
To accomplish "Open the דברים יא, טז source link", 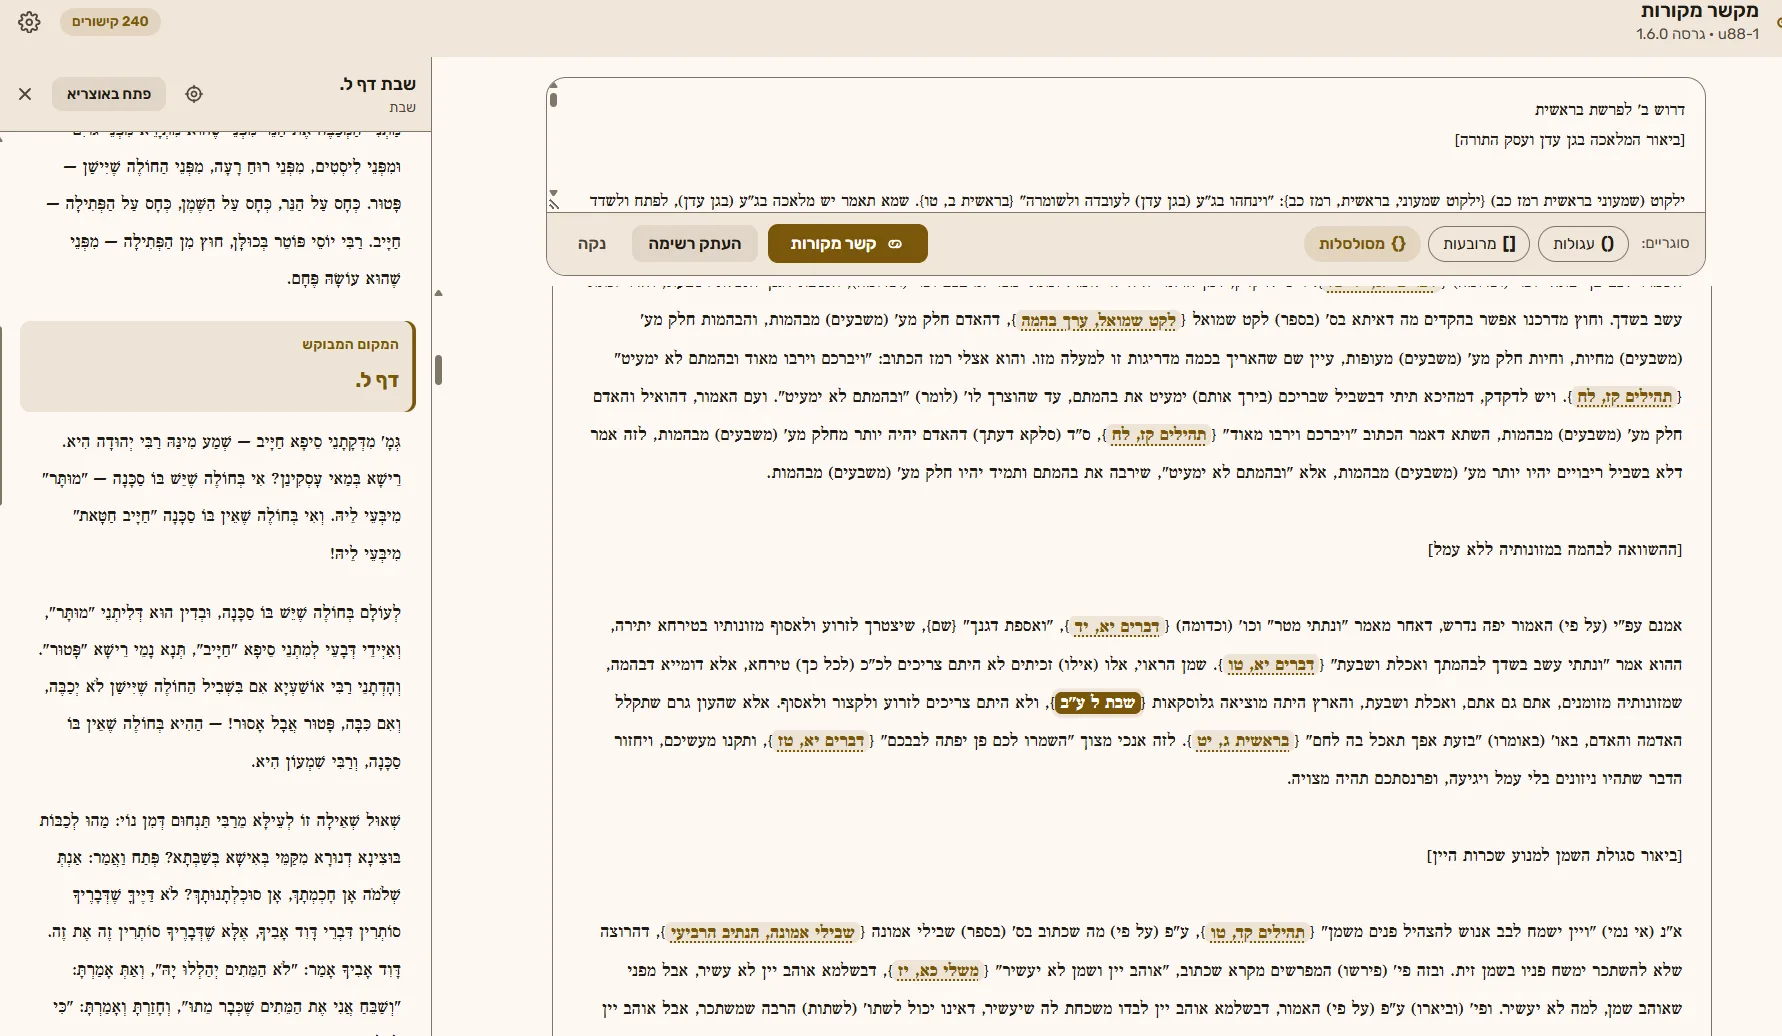I will [820, 742].
